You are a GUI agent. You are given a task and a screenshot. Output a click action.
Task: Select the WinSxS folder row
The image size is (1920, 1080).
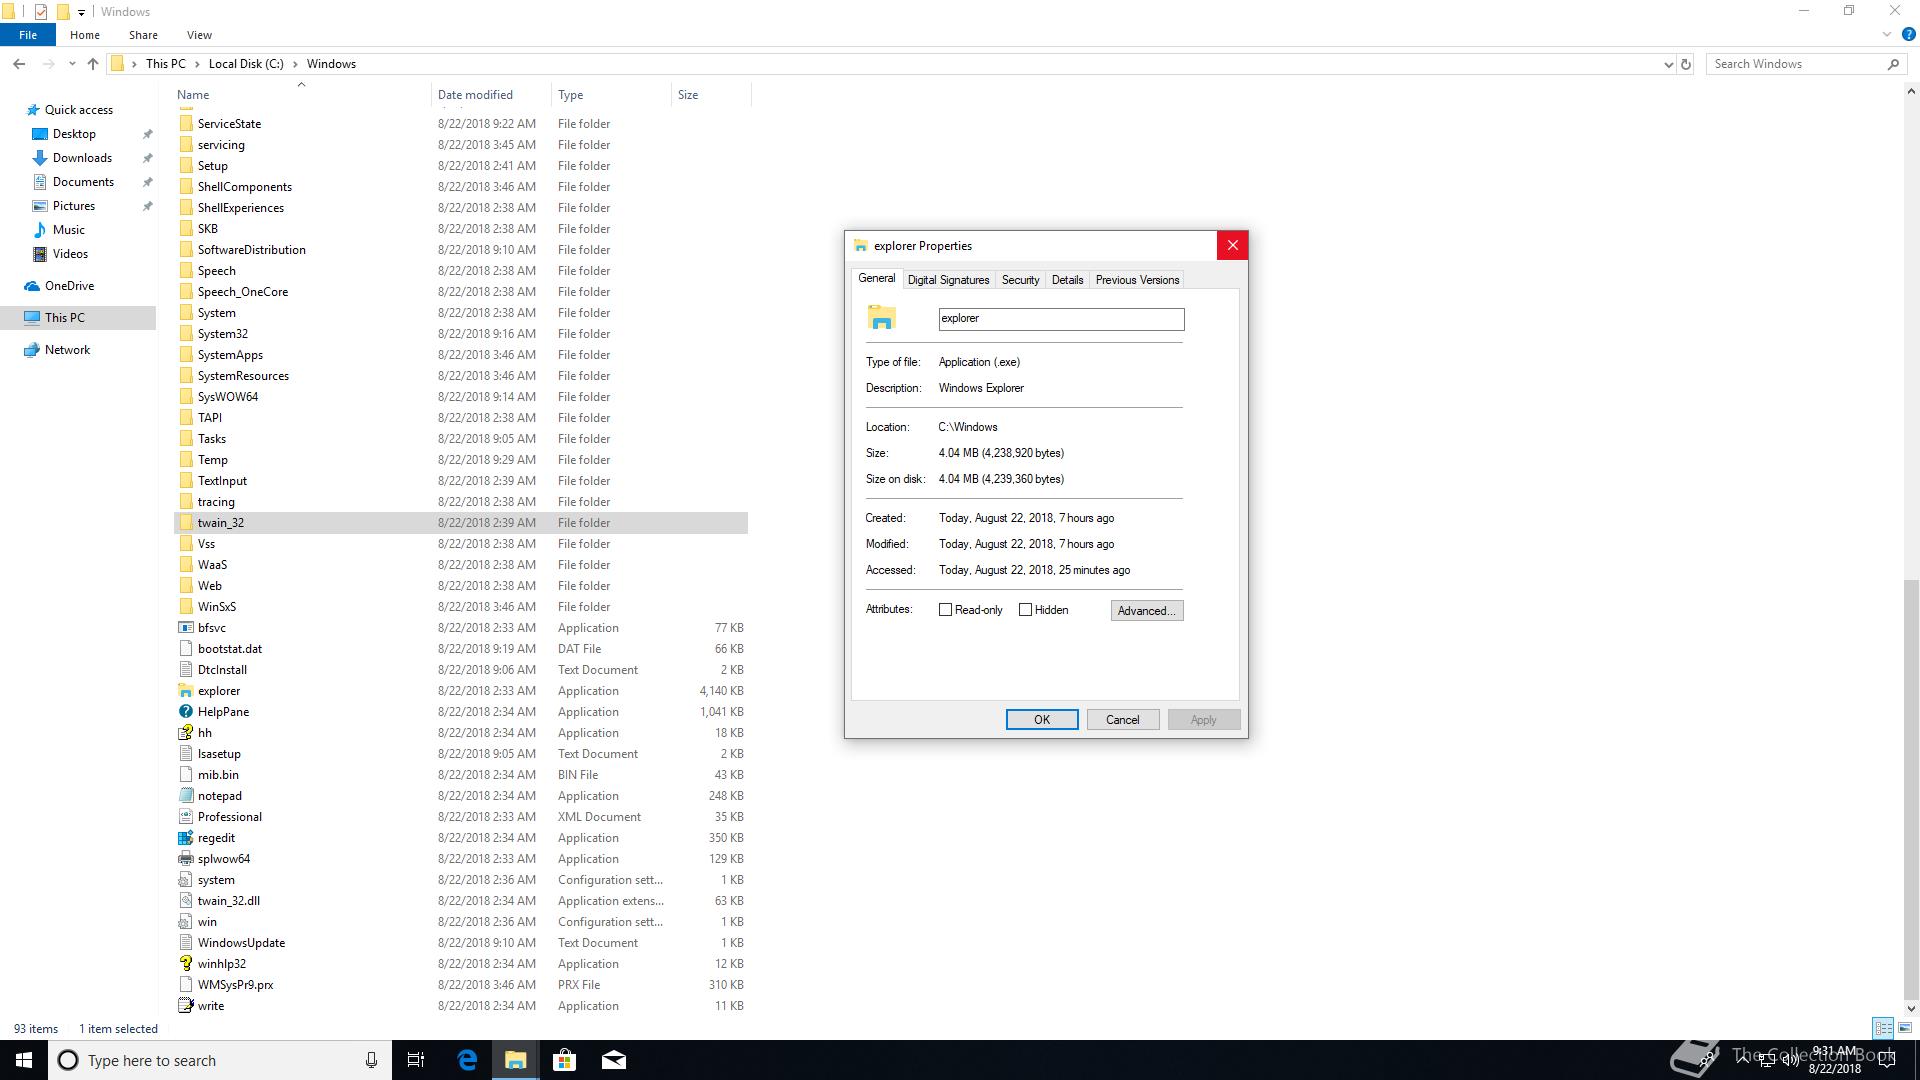tap(461, 607)
